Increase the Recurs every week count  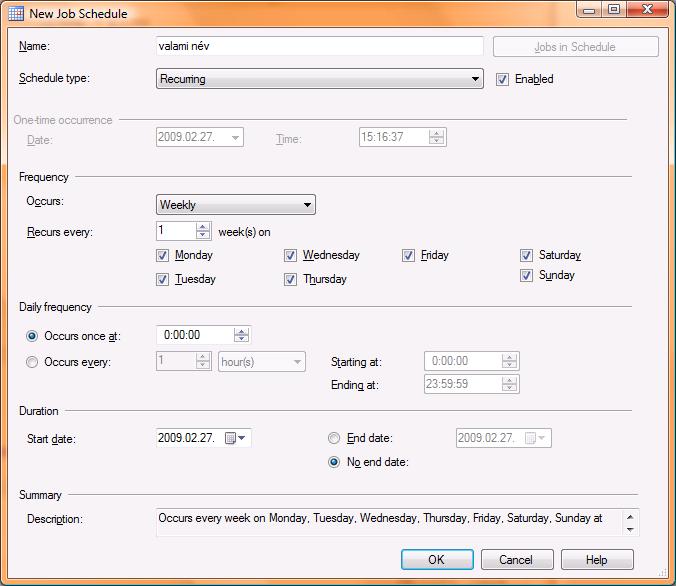coord(202,227)
